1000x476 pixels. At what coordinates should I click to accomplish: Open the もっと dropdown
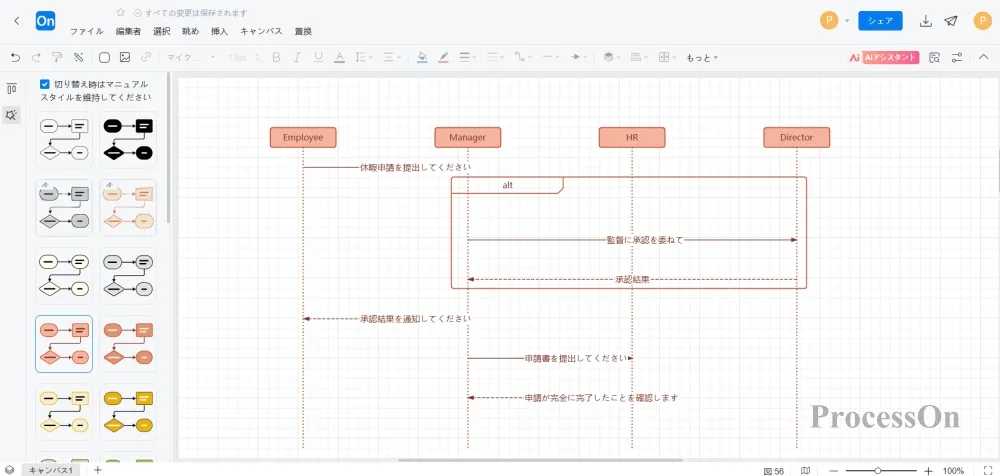pyautogui.click(x=702, y=58)
